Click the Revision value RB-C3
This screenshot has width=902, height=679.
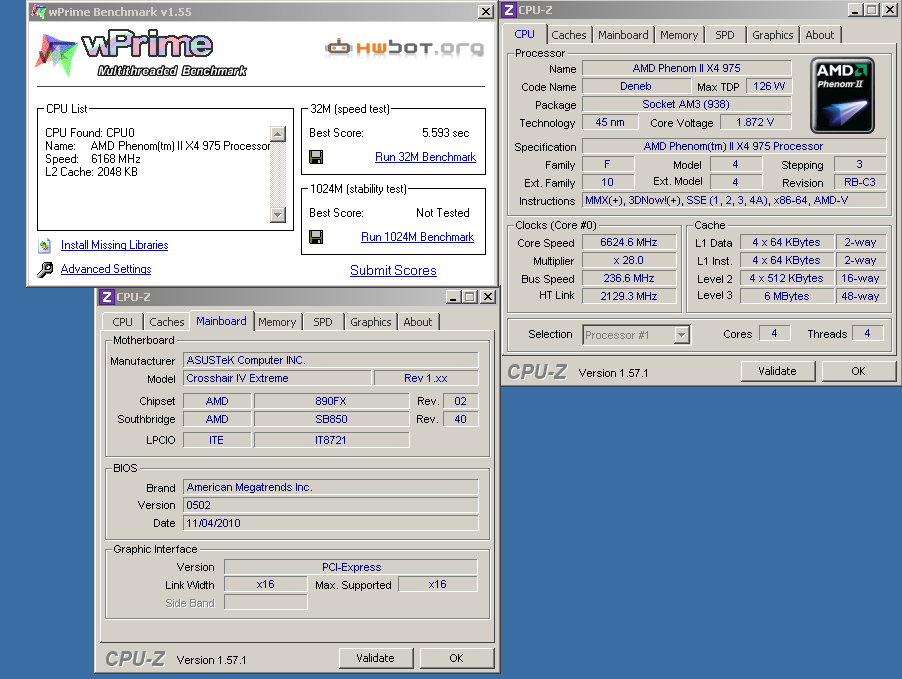(860, 182)
